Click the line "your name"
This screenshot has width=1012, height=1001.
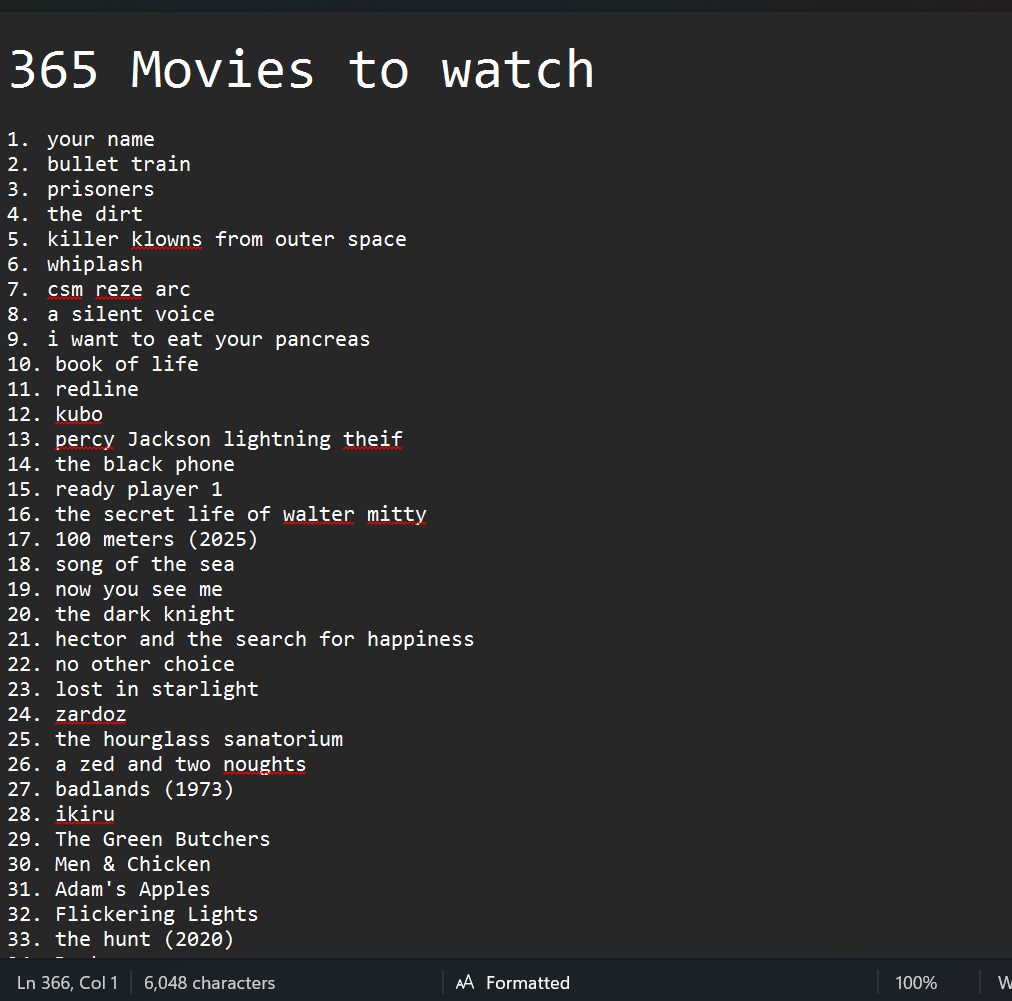pyautogui.click(x=101, y=139)
